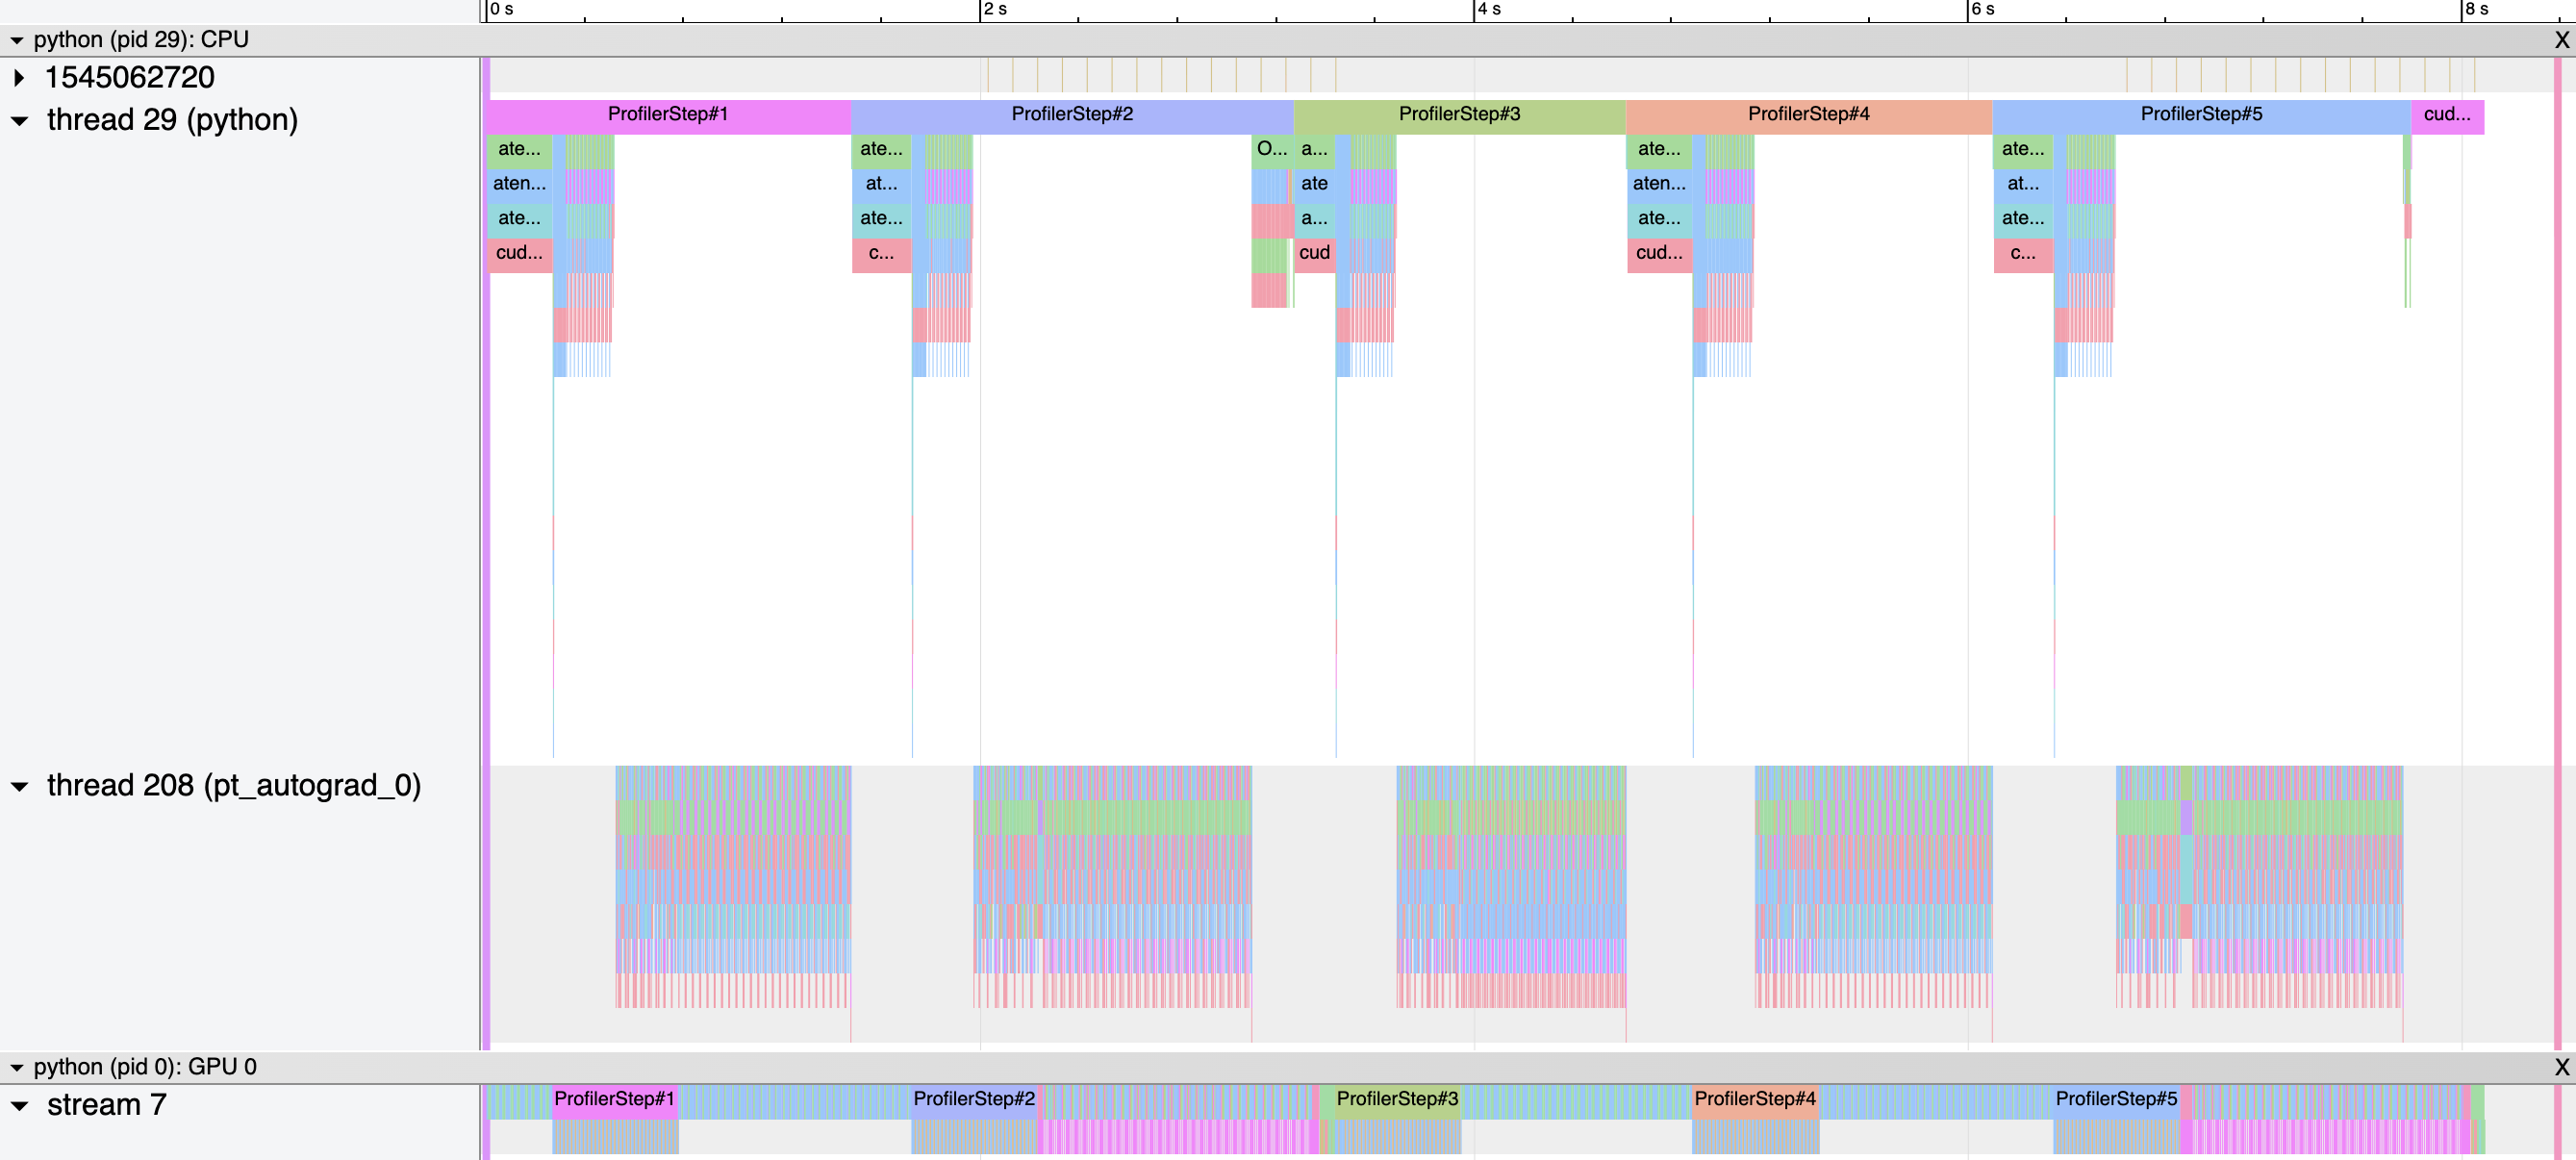Select ProfilerStep#3 slice in GPU stream 7

[1397, 1099]
